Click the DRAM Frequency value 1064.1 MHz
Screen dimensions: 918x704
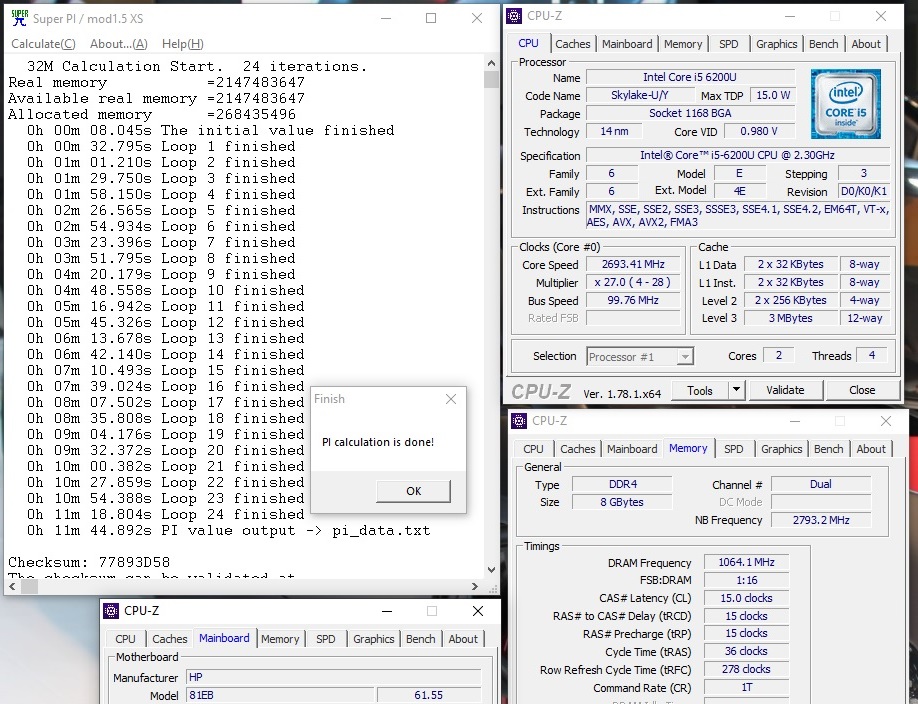[x=746, y=562]
